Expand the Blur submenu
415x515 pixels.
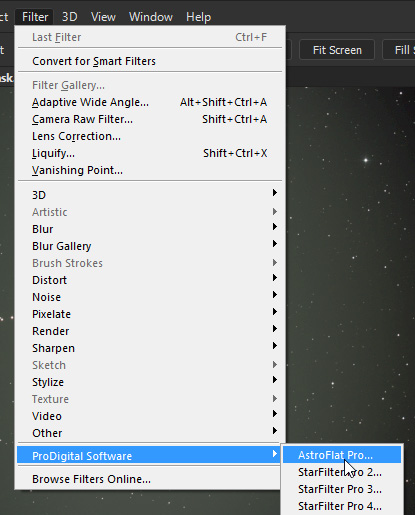pyautogui.click(x=150, y=229)
